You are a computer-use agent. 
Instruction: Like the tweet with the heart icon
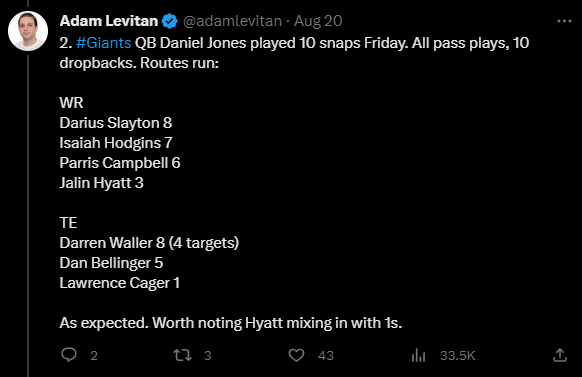tap(297, 355)
